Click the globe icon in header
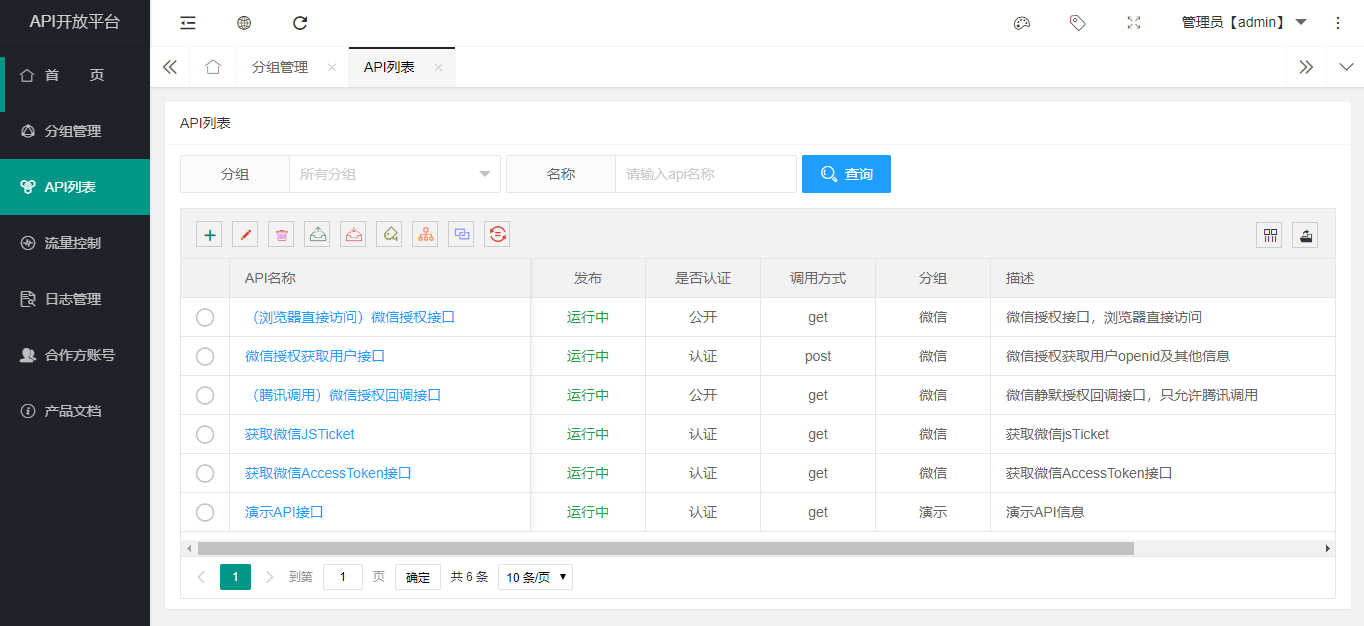 tap(244, 23)
